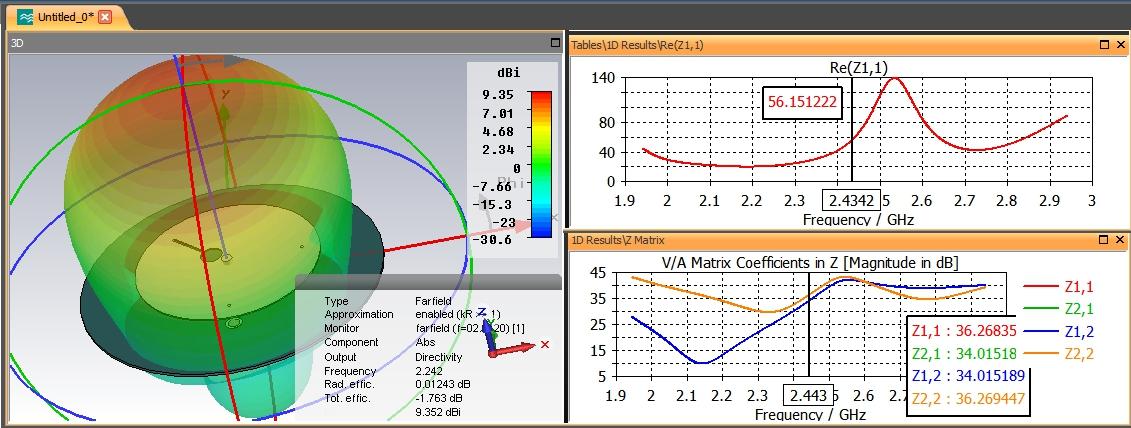
Task: Click Frequency / GHz label of Z Matrix plot
Action: coord(810,414)
